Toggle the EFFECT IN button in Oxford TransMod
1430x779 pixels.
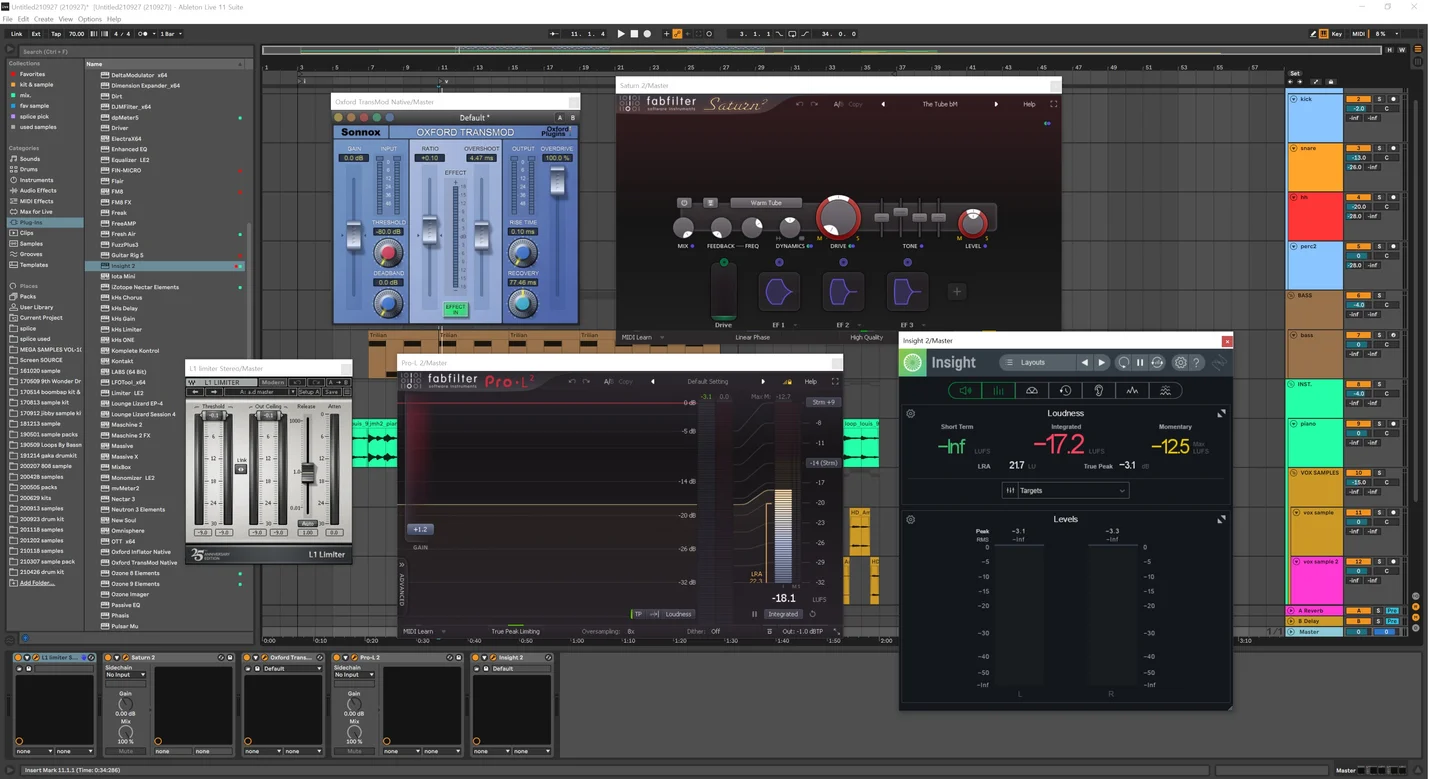455,310
